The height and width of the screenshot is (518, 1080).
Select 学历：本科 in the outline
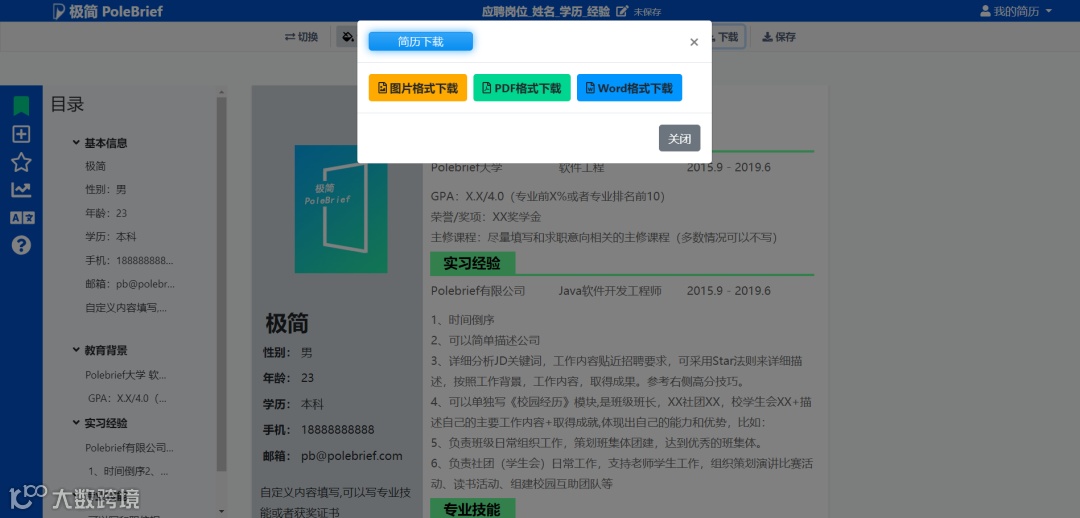coord(111,236)
